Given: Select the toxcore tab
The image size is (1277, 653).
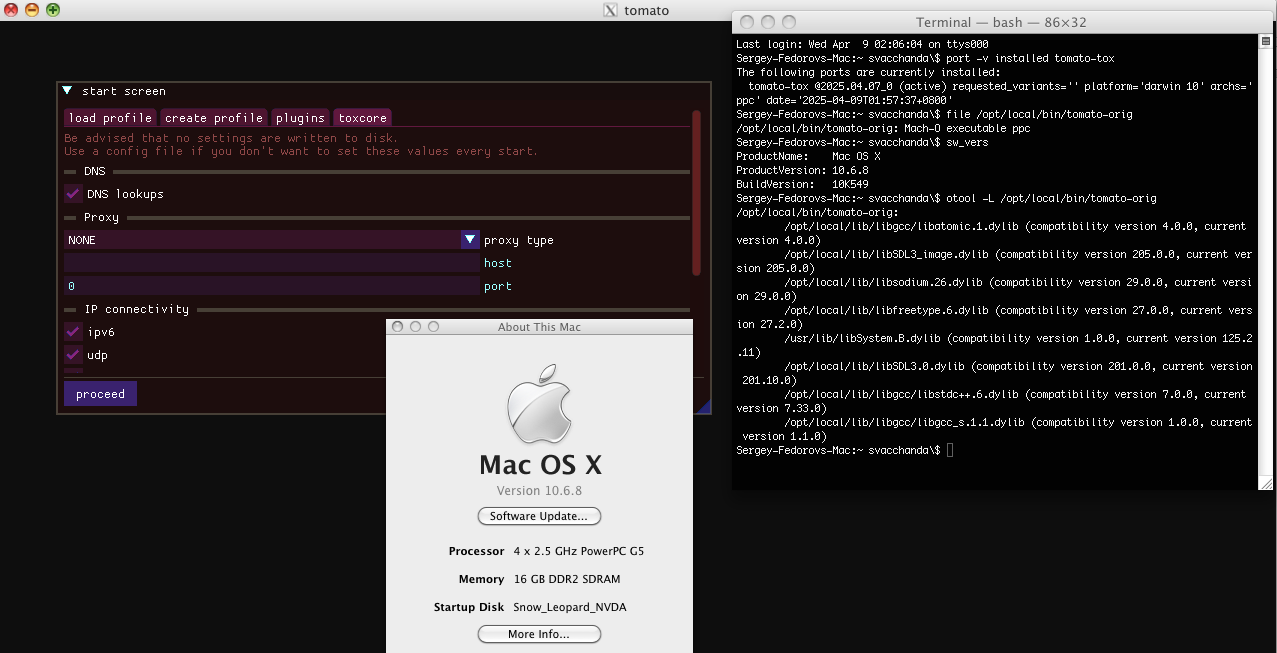Looking at the screenshot, I should tap(362, 118).
